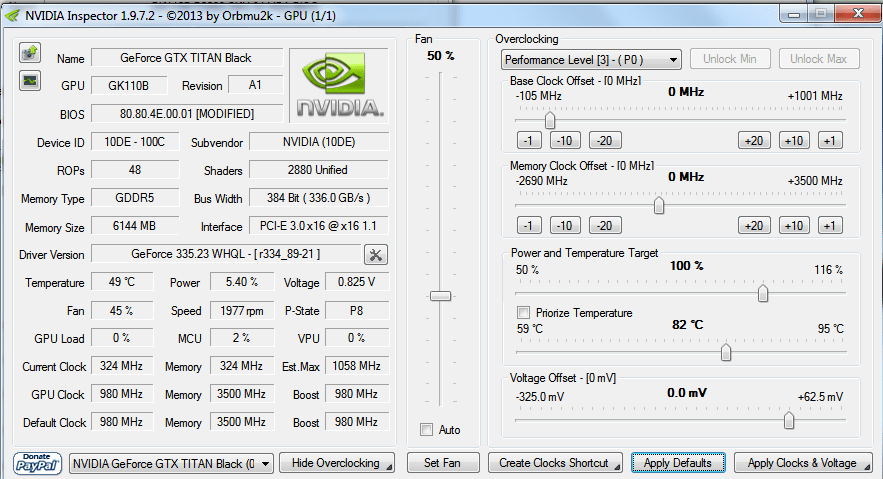The image size is (883, 479).
Task: Click Base Clock Offset -1 button
Action: click(x=529, y=141)
